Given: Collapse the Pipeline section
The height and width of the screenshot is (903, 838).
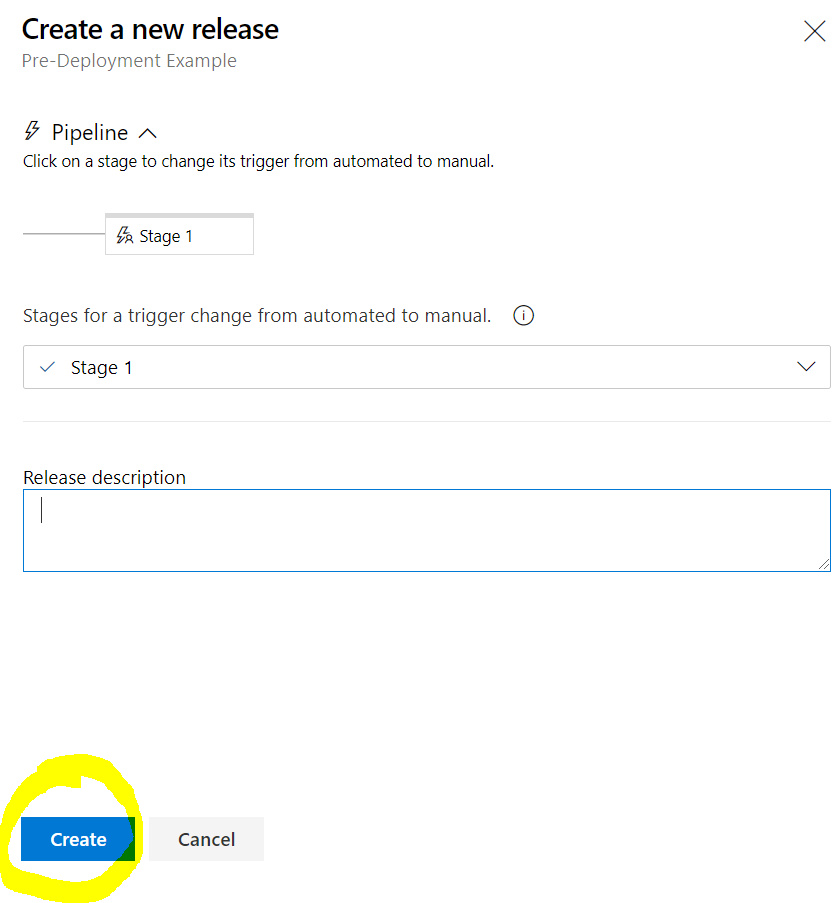Looking at the screenshot, I should click(148, 131).
